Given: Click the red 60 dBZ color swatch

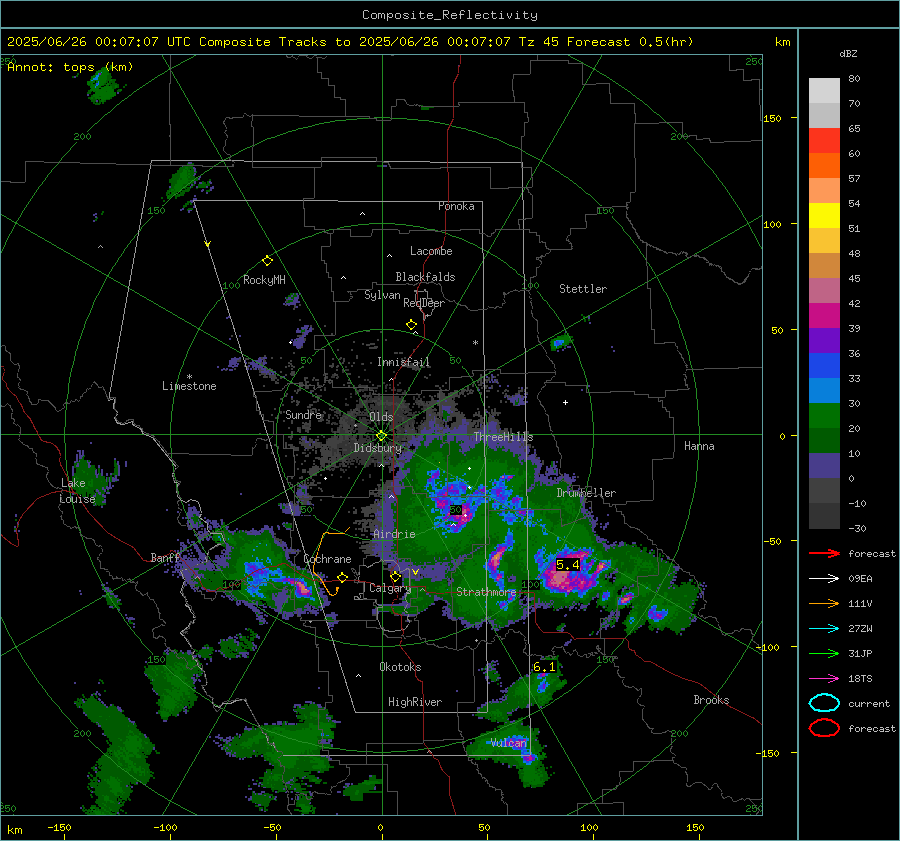Looking at the screenshot, I should click(824, 141).
